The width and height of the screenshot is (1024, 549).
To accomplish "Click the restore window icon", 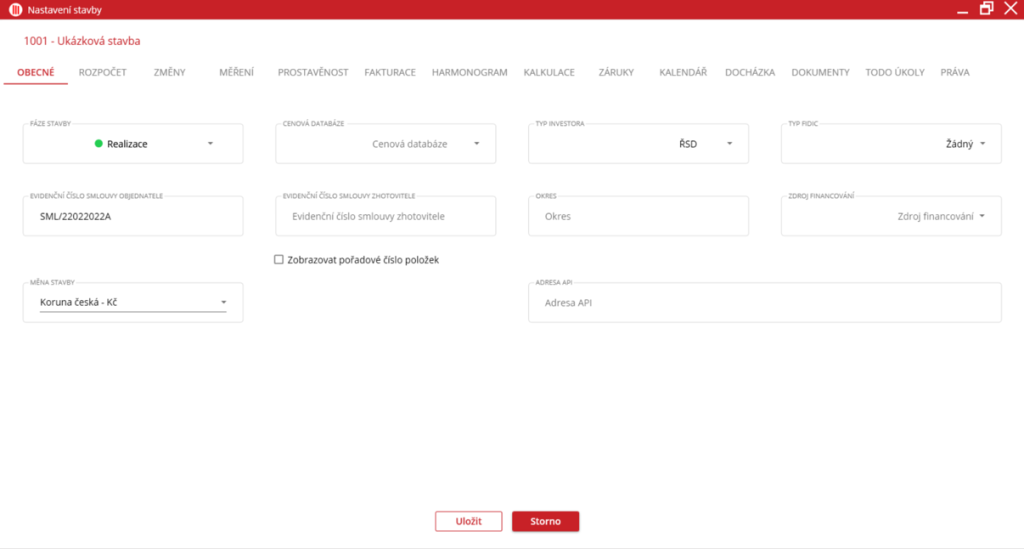I will (986, 9).
